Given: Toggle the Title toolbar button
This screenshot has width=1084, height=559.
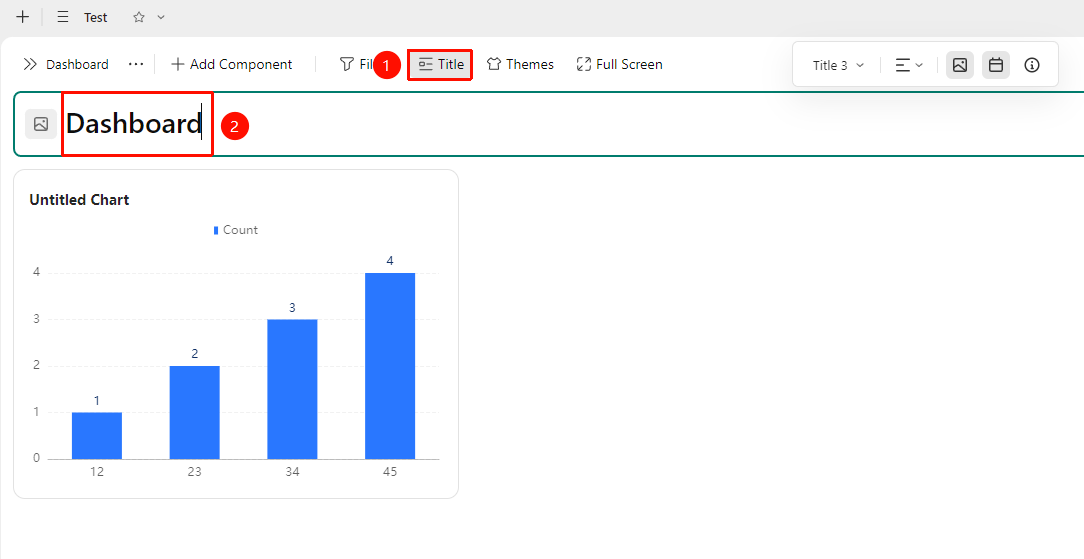Looking at the screenshot, I should (x=441, y=64).
